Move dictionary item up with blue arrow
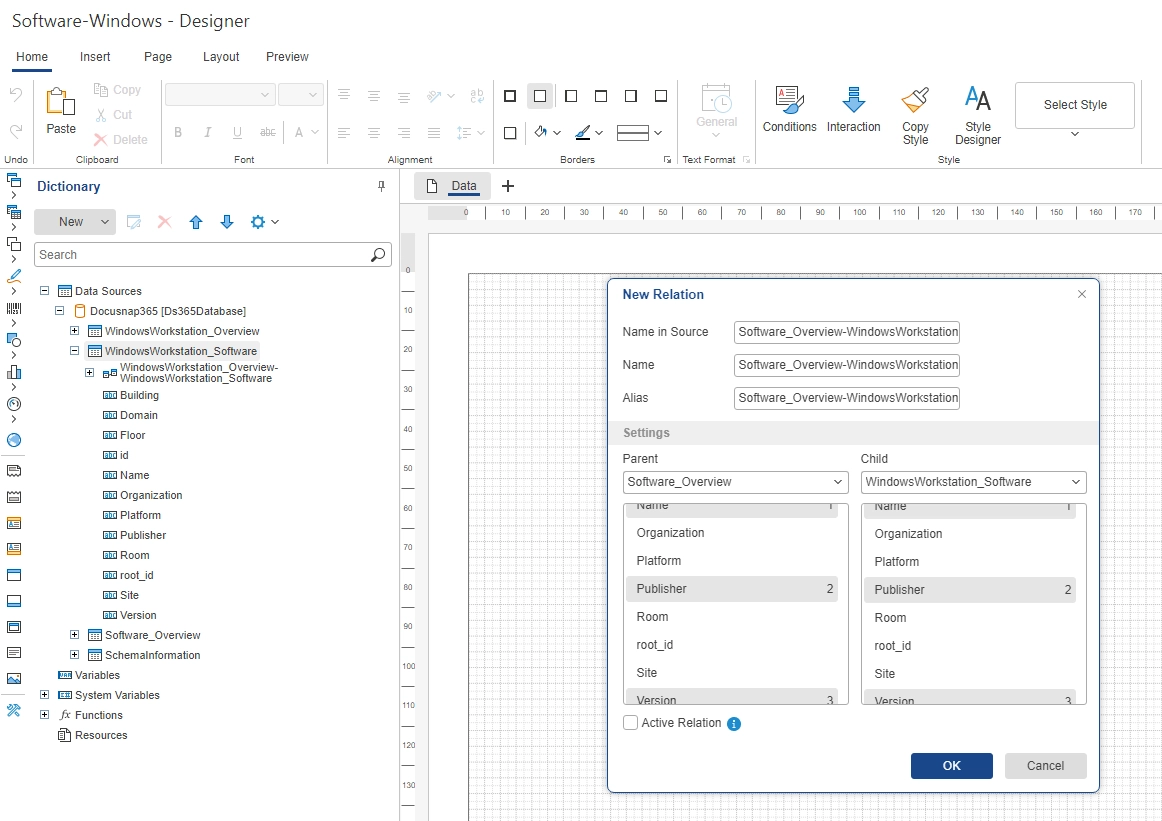The height and width of the screenshot is (821, 1162). (196, 222)
